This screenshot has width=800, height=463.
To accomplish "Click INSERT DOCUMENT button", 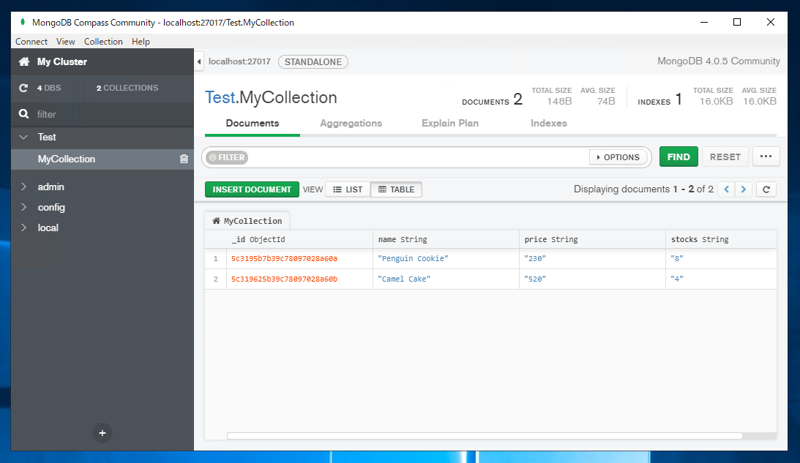I will [252, 189].
